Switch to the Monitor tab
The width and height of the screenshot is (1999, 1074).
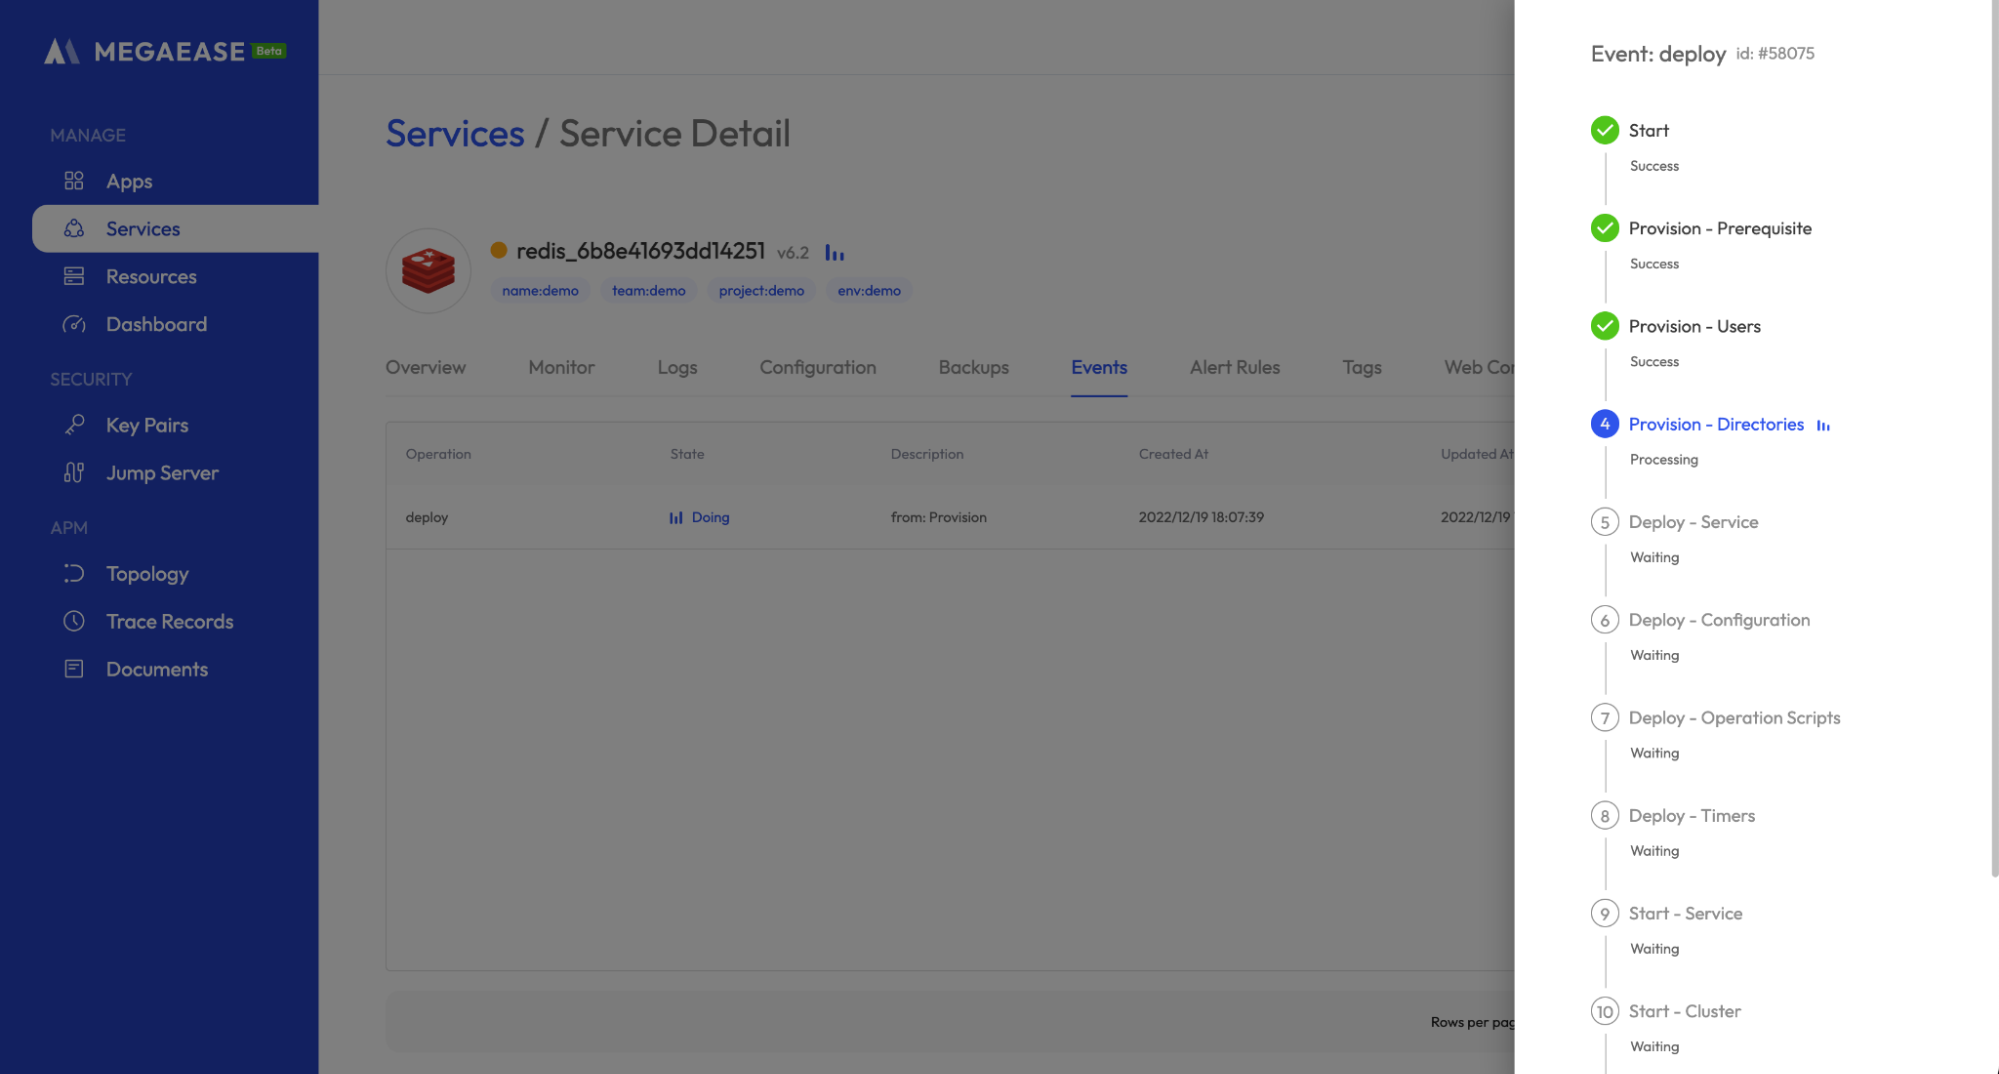561,367
